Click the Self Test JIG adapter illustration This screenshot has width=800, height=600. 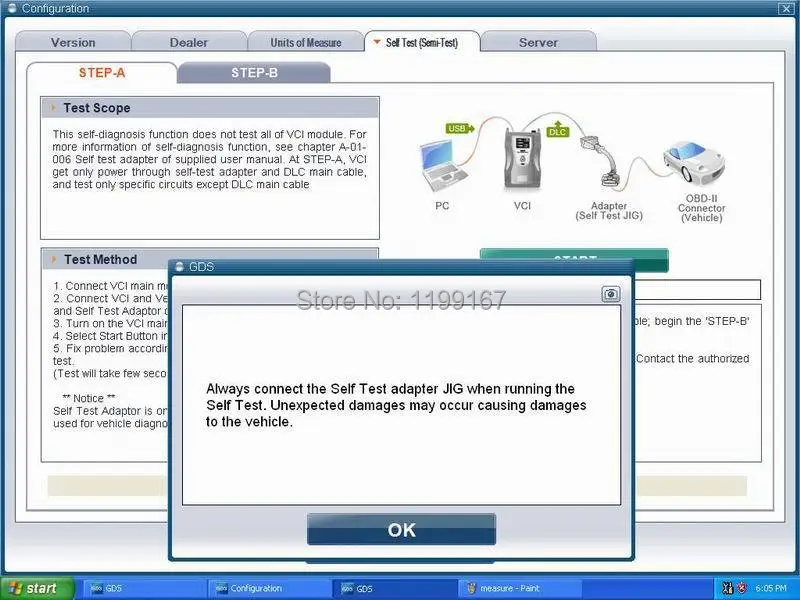click(x=601, y=161)
